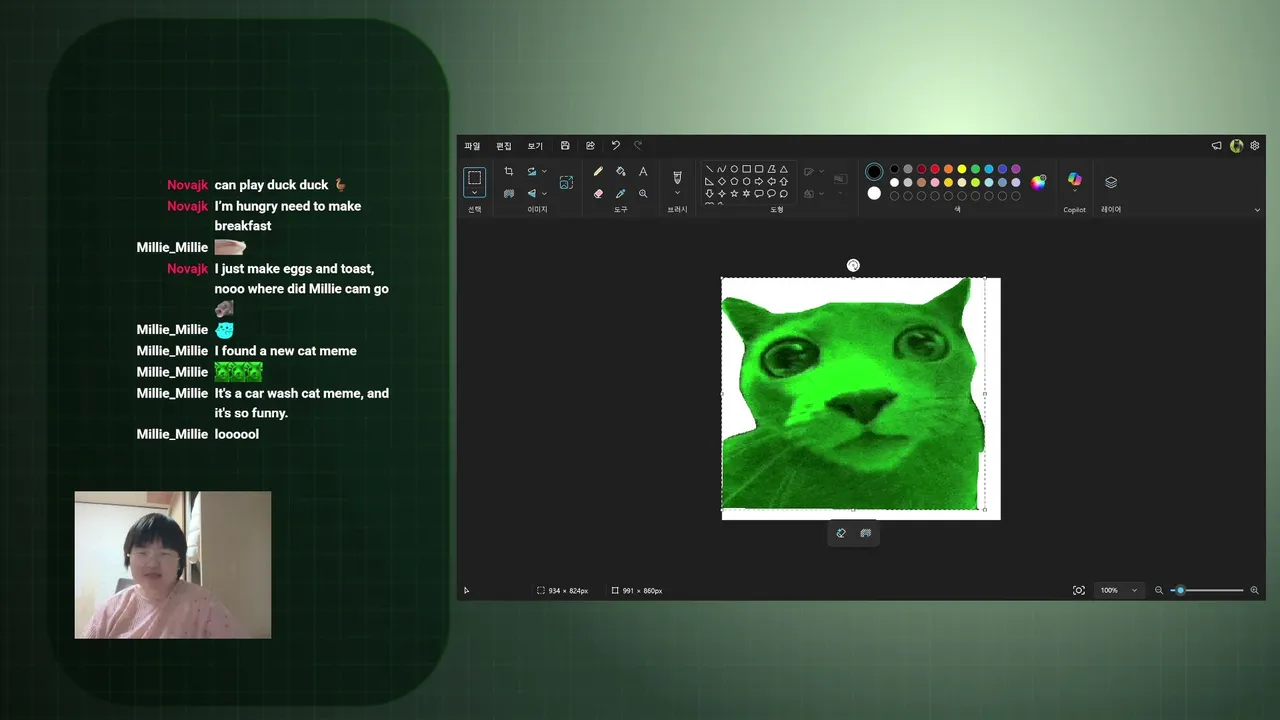Pick the Oval shape
The image size is (1280, 720).
click(734, 169)
